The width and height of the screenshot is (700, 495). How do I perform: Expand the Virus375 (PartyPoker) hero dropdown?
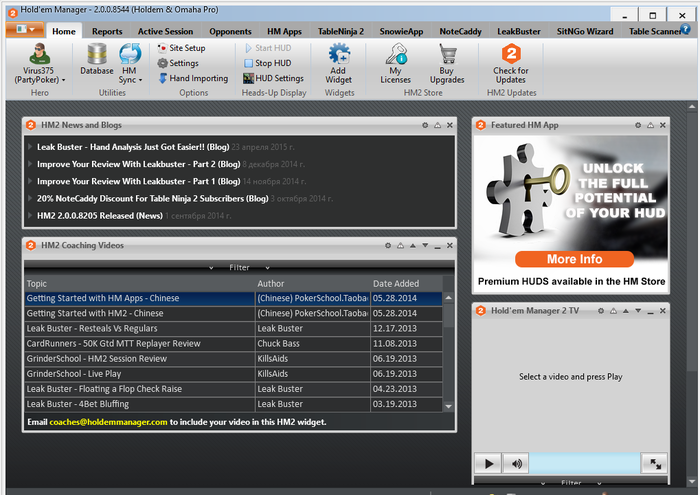pos(63,80)
